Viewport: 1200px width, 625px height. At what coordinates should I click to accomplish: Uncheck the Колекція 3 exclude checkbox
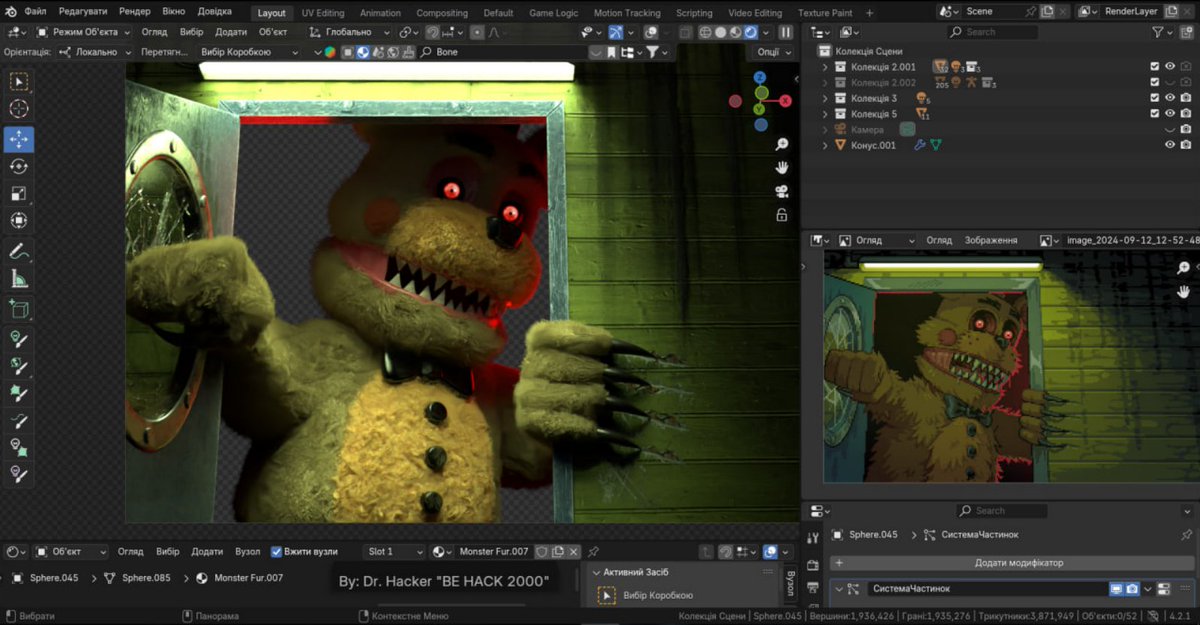pyautogui.click(x=1155, y=98)
